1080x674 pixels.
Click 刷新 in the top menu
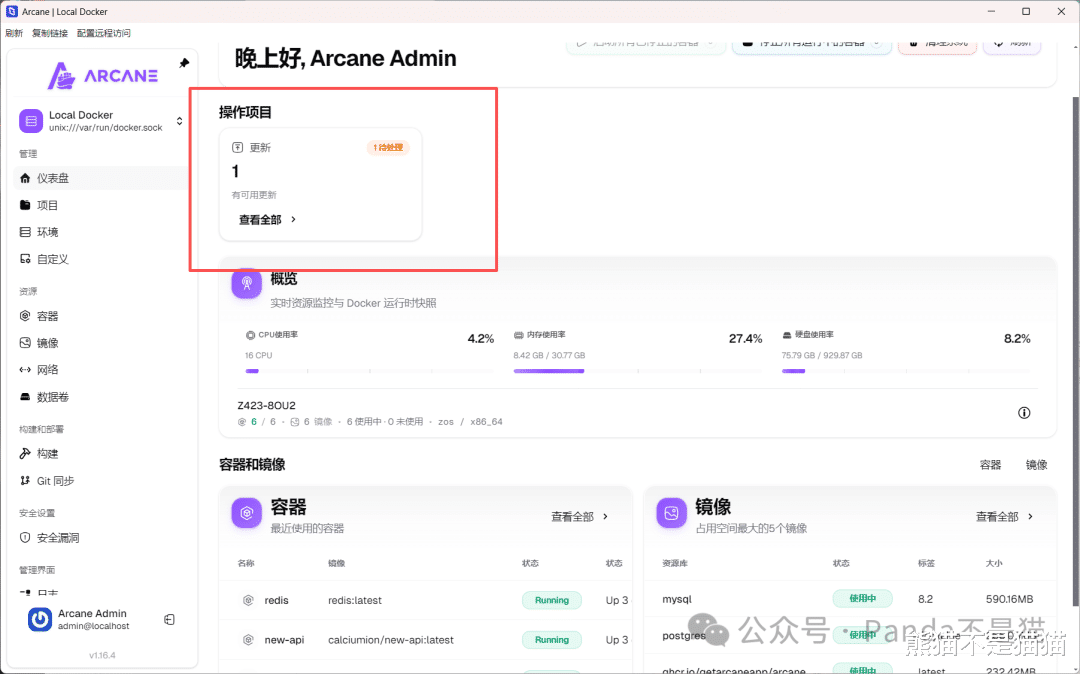(14, 33)
